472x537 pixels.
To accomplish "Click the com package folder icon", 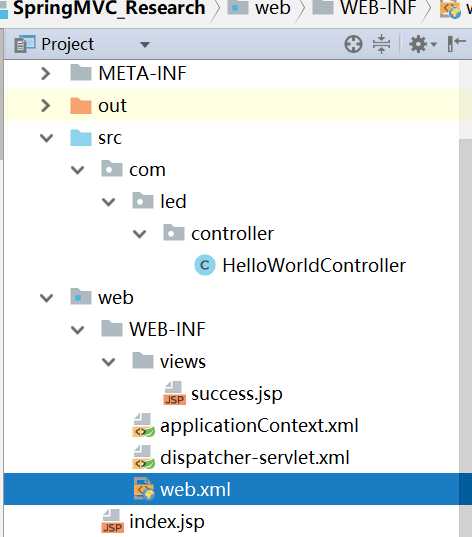I will point(112,169).
